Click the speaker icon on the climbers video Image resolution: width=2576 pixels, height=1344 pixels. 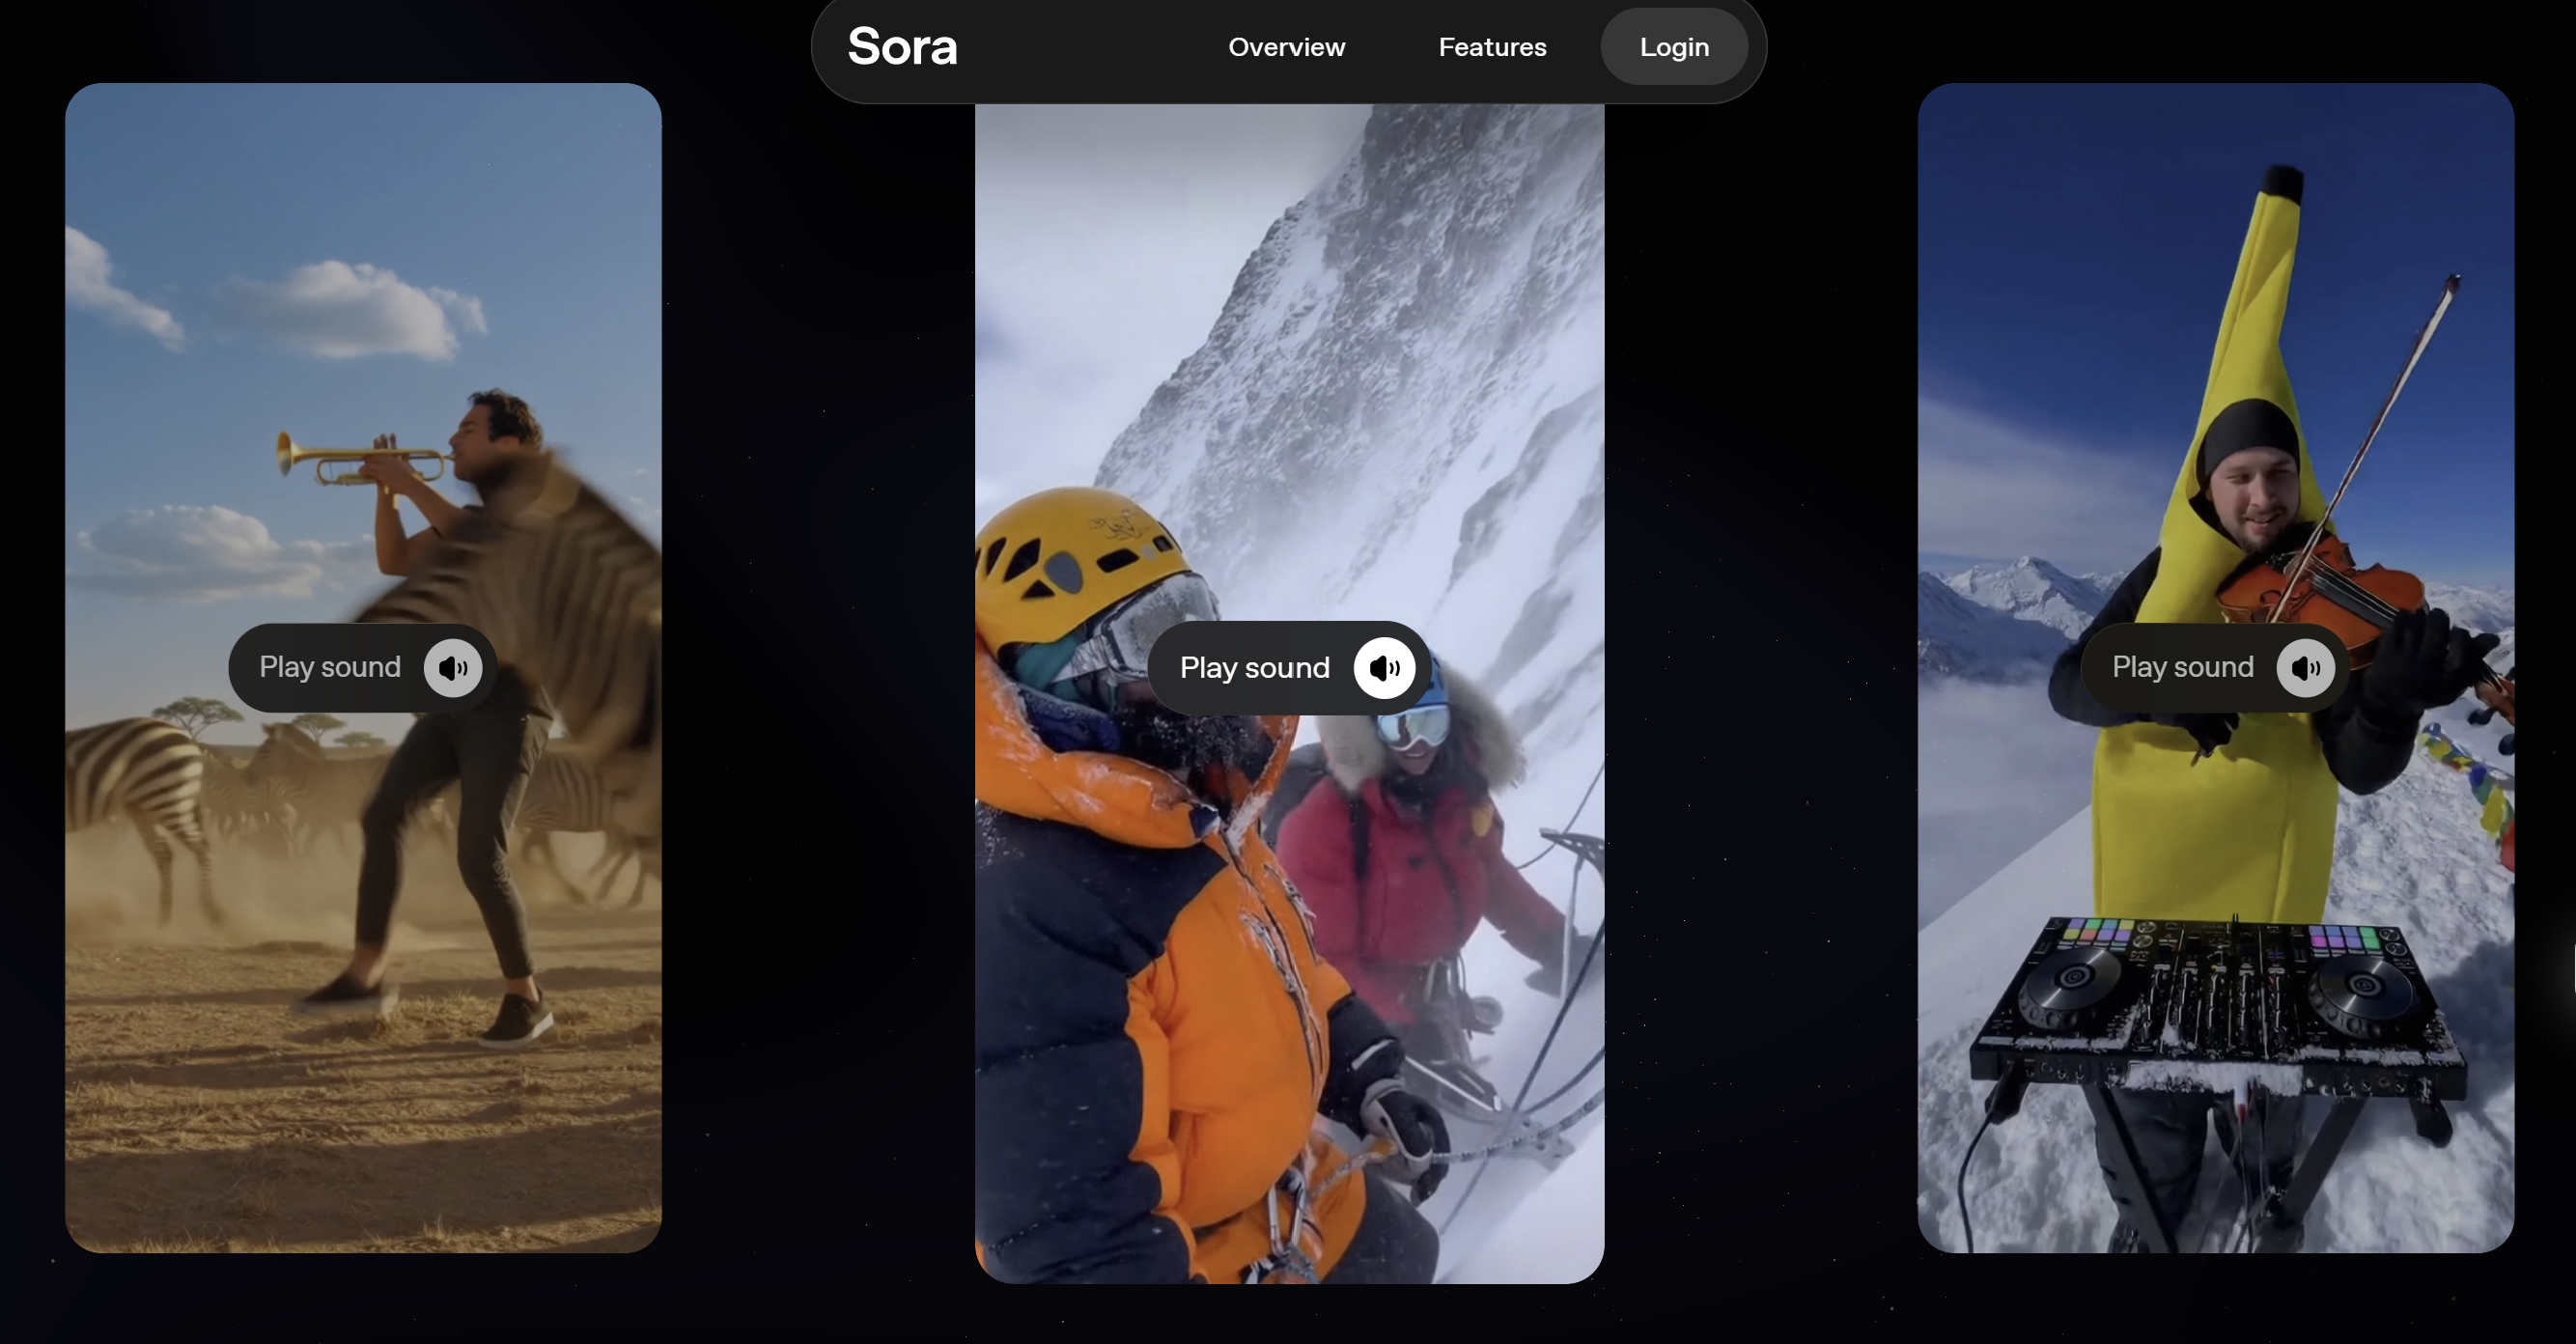click(x=1384, y=668)
